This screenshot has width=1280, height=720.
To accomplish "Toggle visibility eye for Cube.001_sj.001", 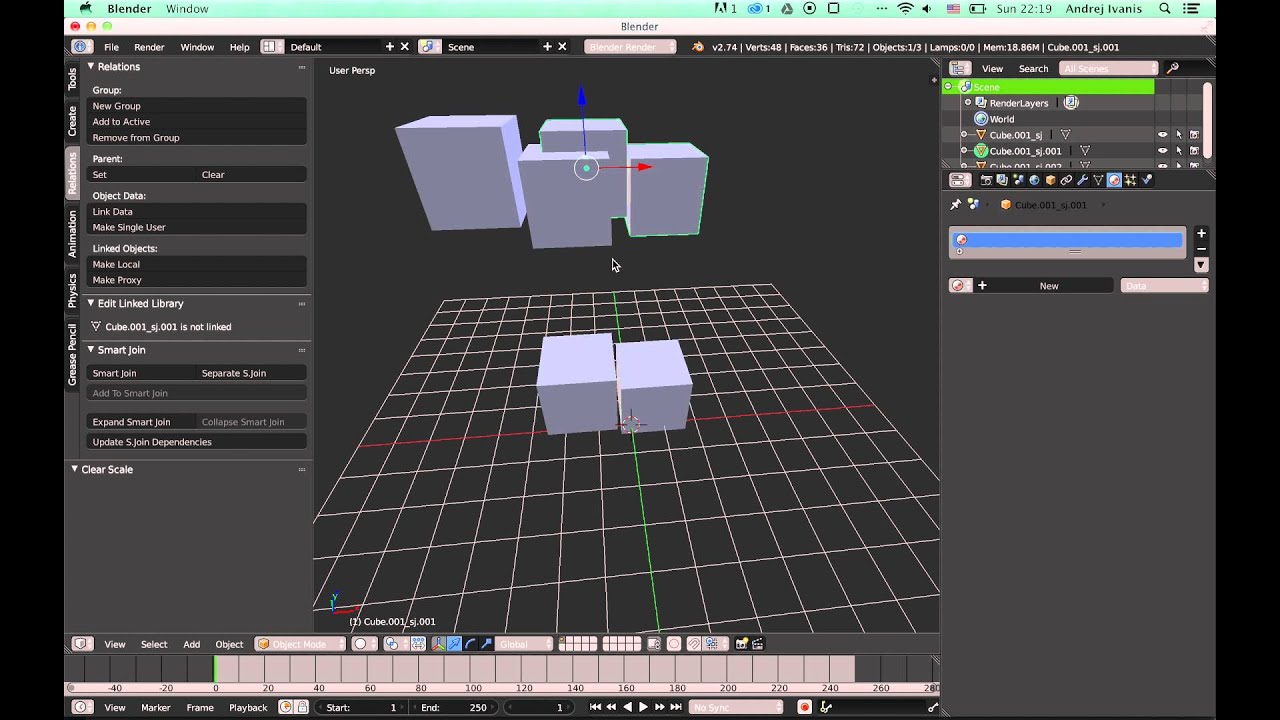I will click(x=1162, y=151).
